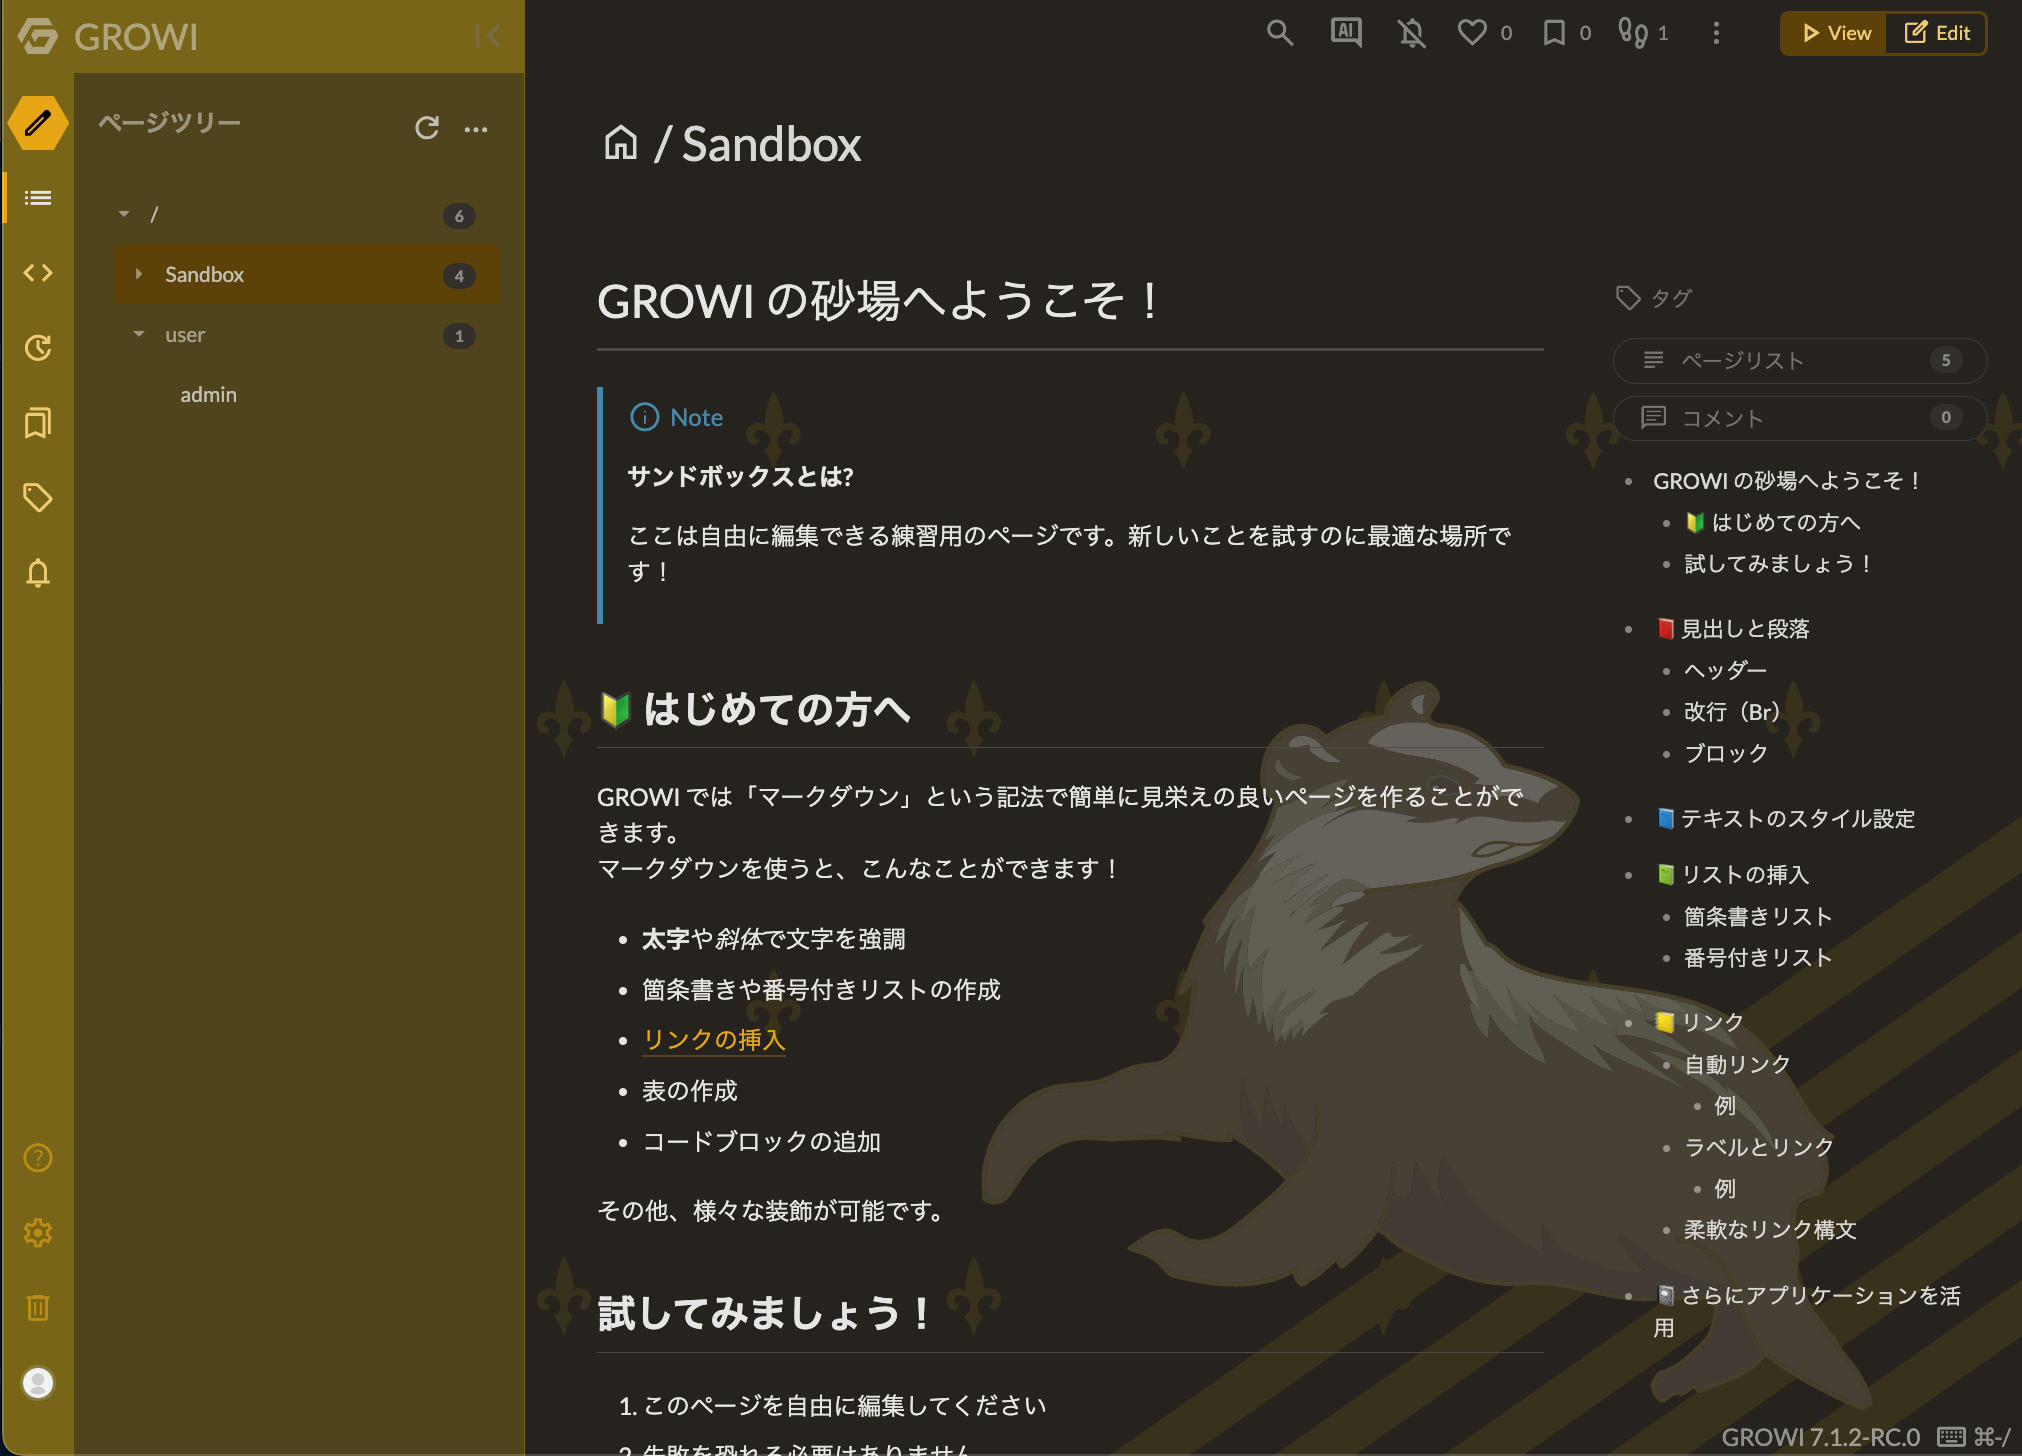Open the AI assistant icon
2022x1456 pixels.
tap(1346, 33)
